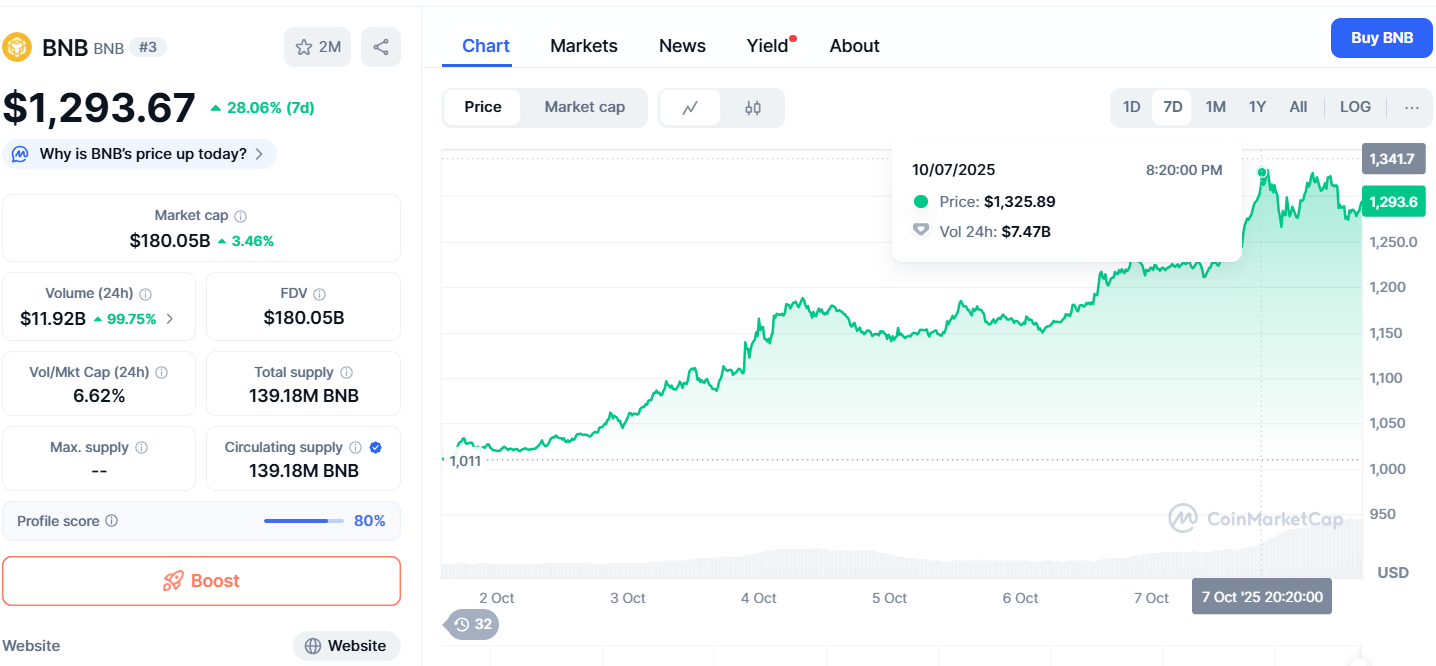Click the info icon beside Circulating supply
The image size is (1436, 666).
355,448
